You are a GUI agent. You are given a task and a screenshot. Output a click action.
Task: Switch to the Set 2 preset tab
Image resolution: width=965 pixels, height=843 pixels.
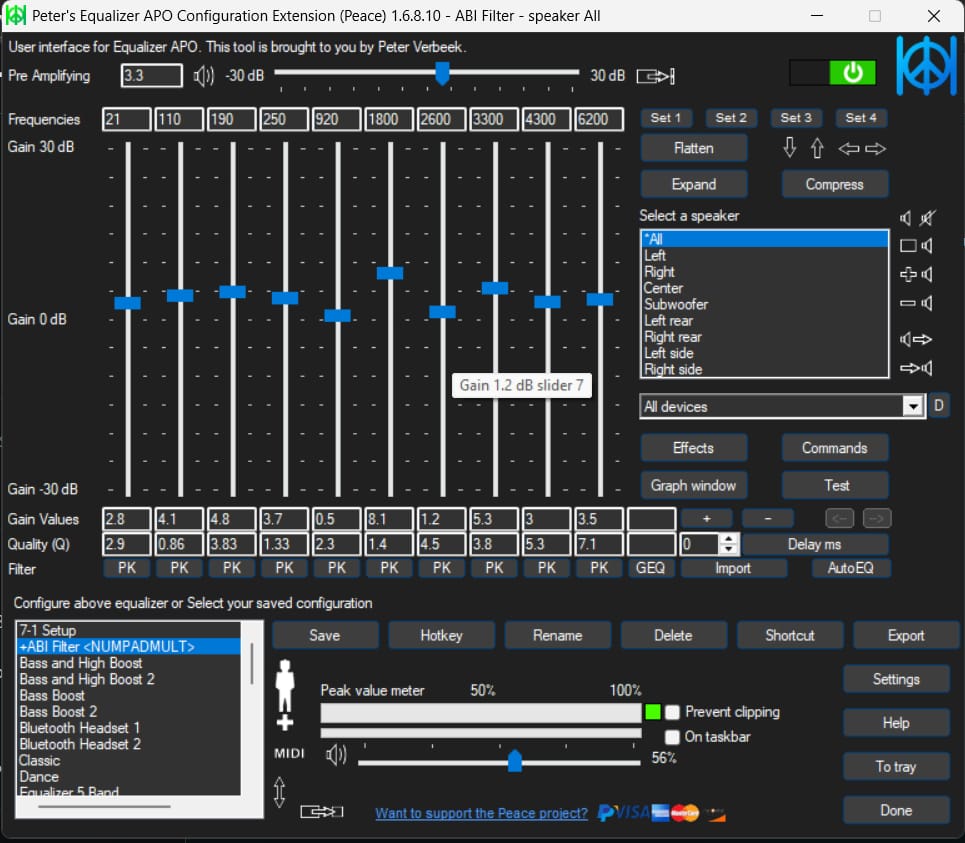(x=731, y=117)
